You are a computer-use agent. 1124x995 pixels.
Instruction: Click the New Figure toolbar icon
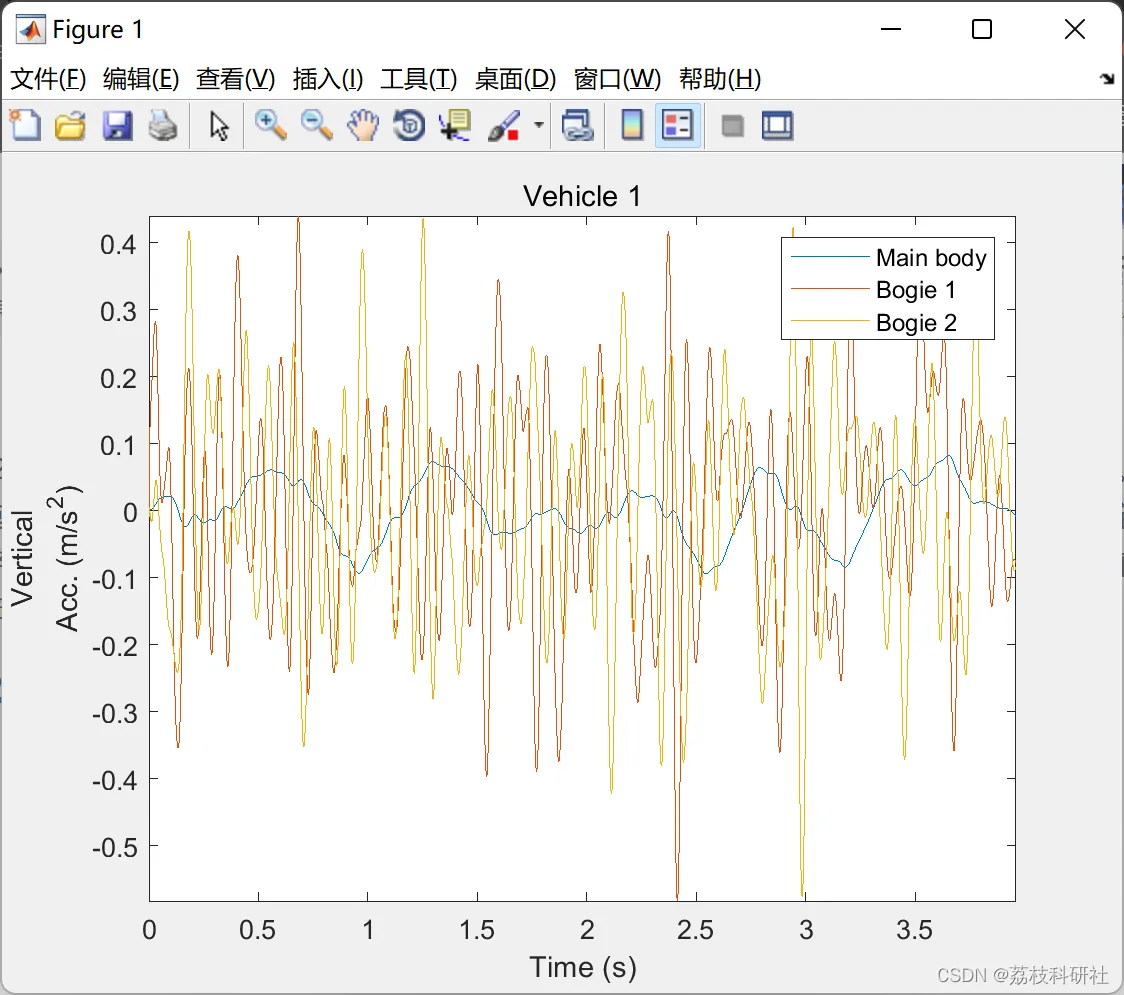26,125
